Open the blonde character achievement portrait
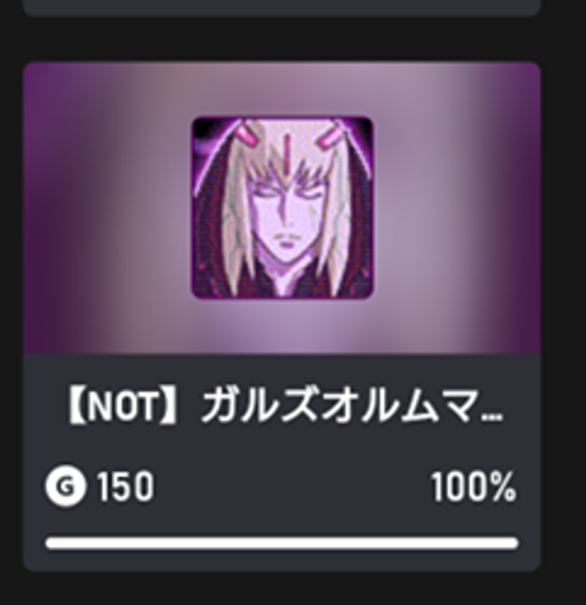This screenshot has height=605, width=586. pos(282,208)
